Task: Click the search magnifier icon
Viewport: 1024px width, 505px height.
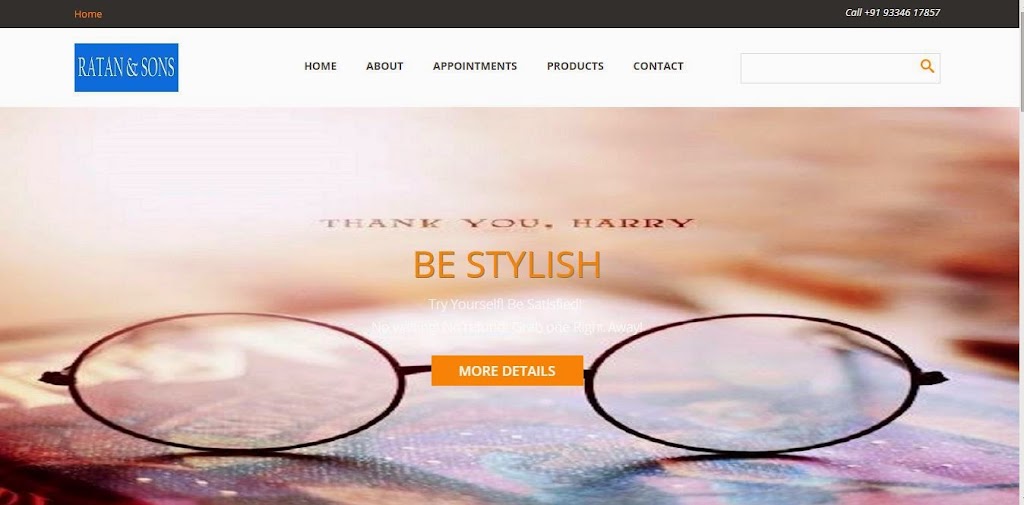Action: coord(927,66)
